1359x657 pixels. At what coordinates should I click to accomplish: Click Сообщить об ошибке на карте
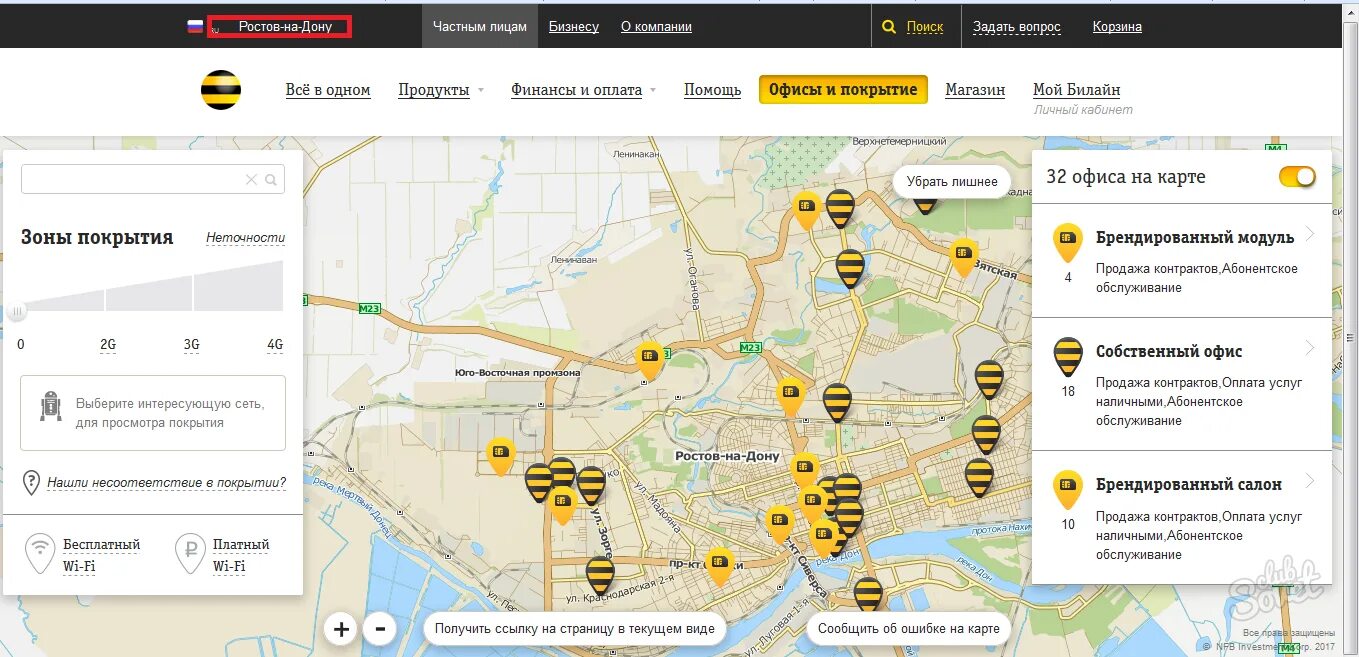point(909,629)
